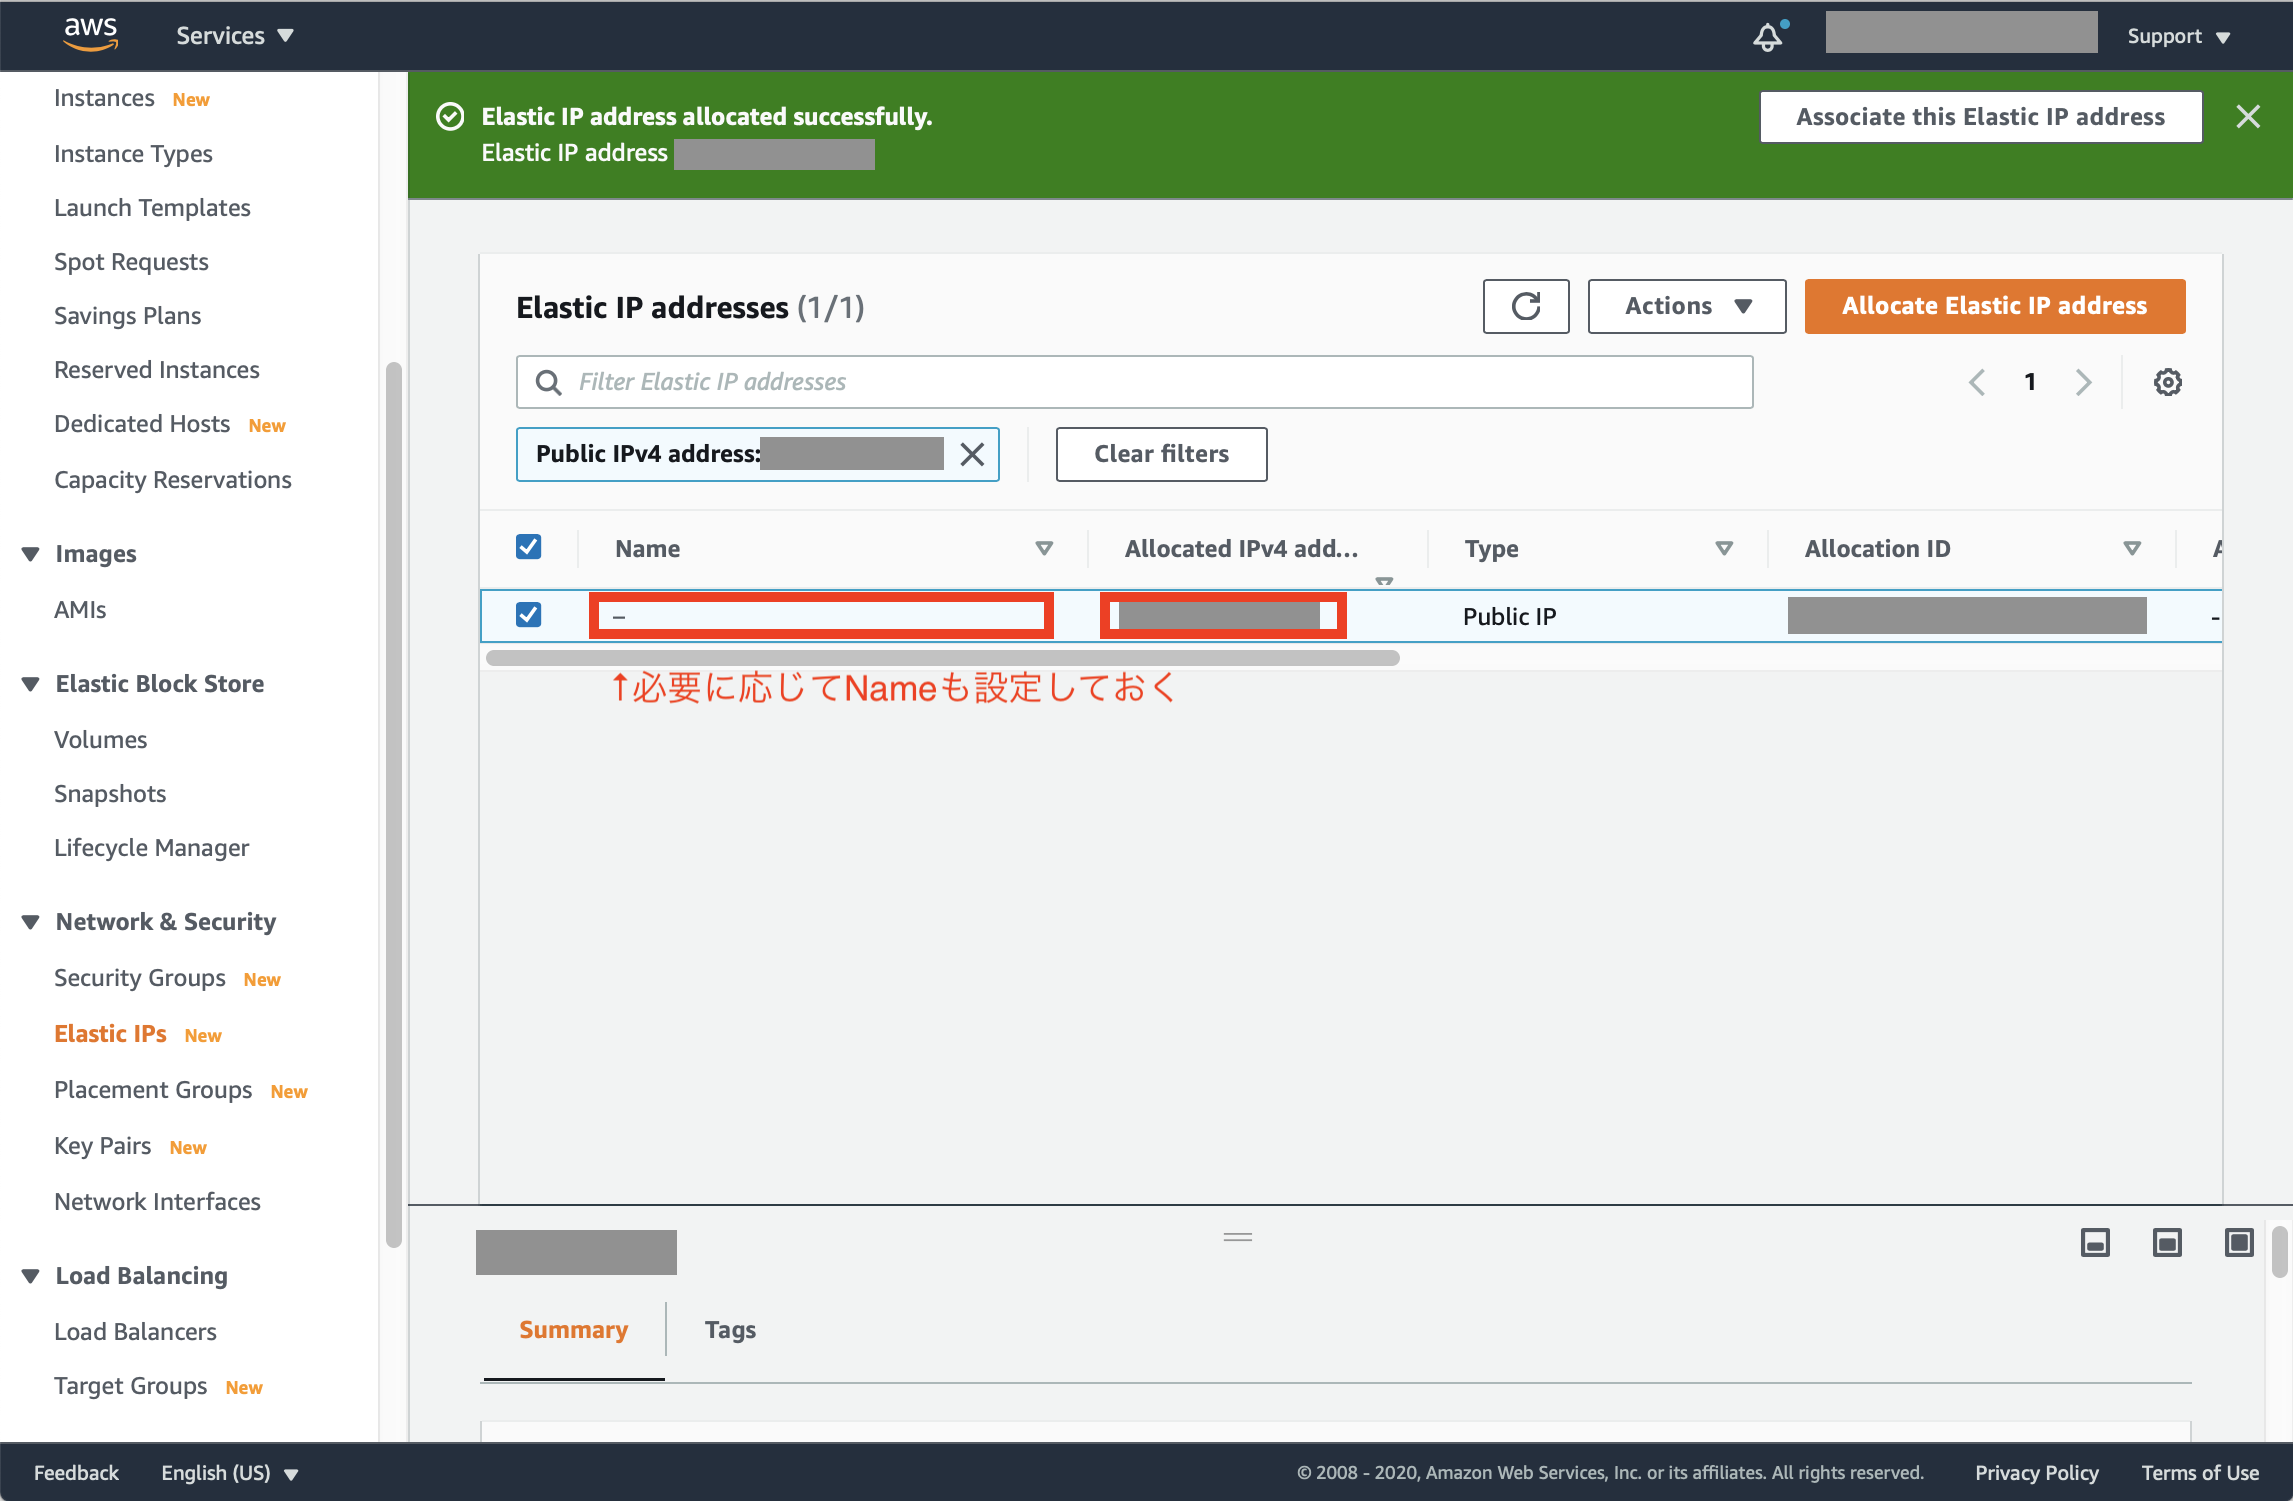Open the Services dropdown

(x=234, y=36)
